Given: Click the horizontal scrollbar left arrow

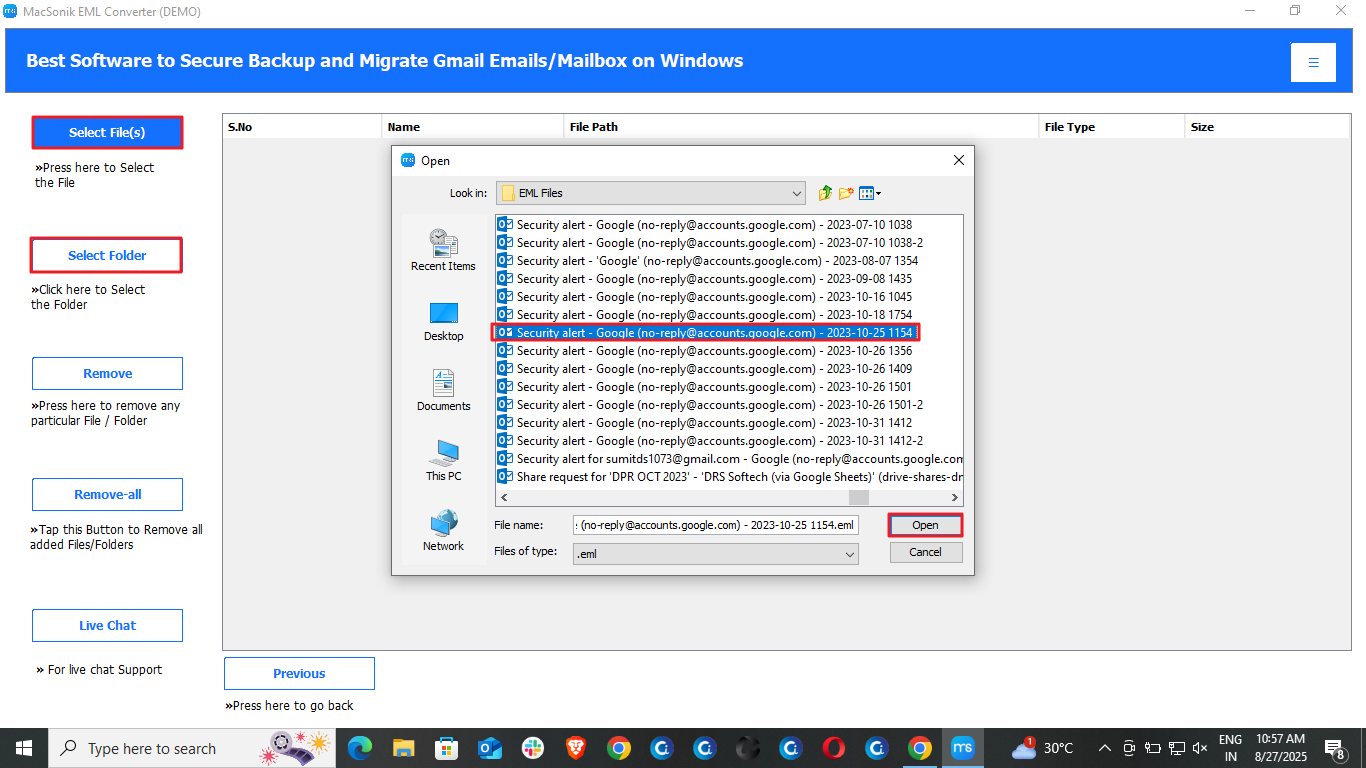Looking at the screenshot, I should click(x=504, y=497).
